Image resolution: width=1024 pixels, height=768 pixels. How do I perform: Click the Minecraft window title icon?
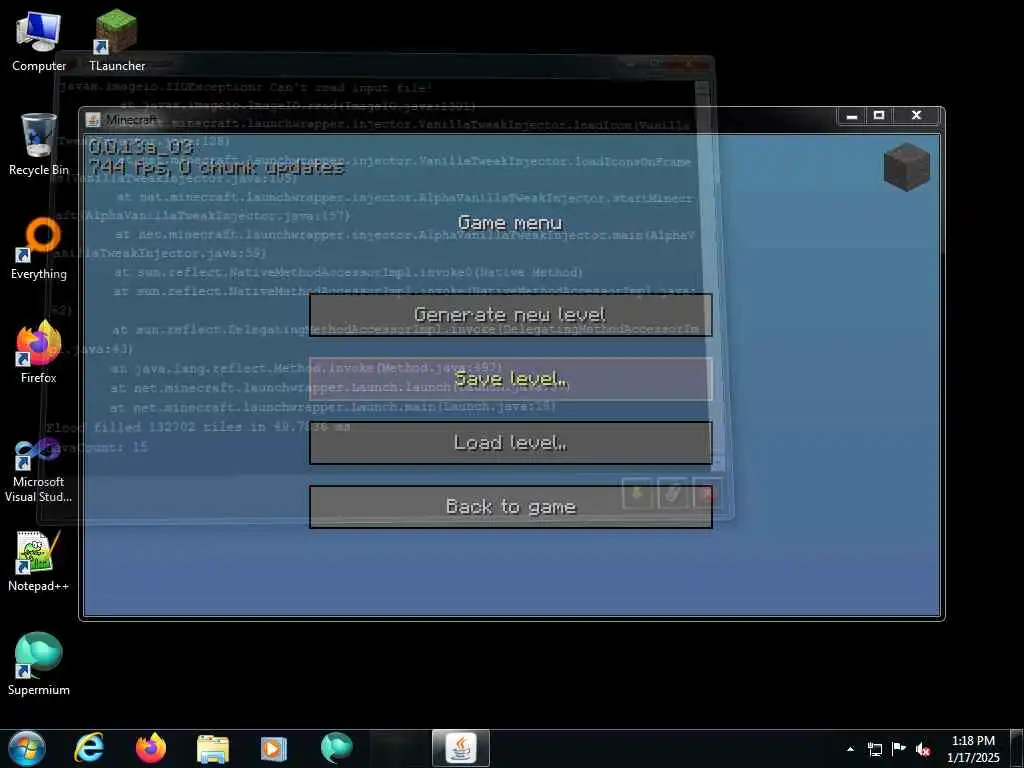click(94, 120)
